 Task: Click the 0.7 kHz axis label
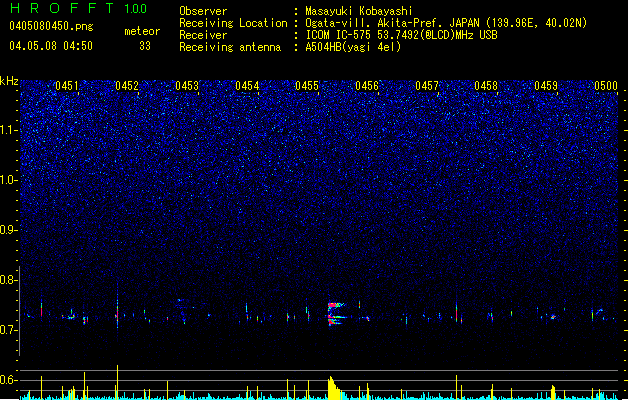coord(9,330)
